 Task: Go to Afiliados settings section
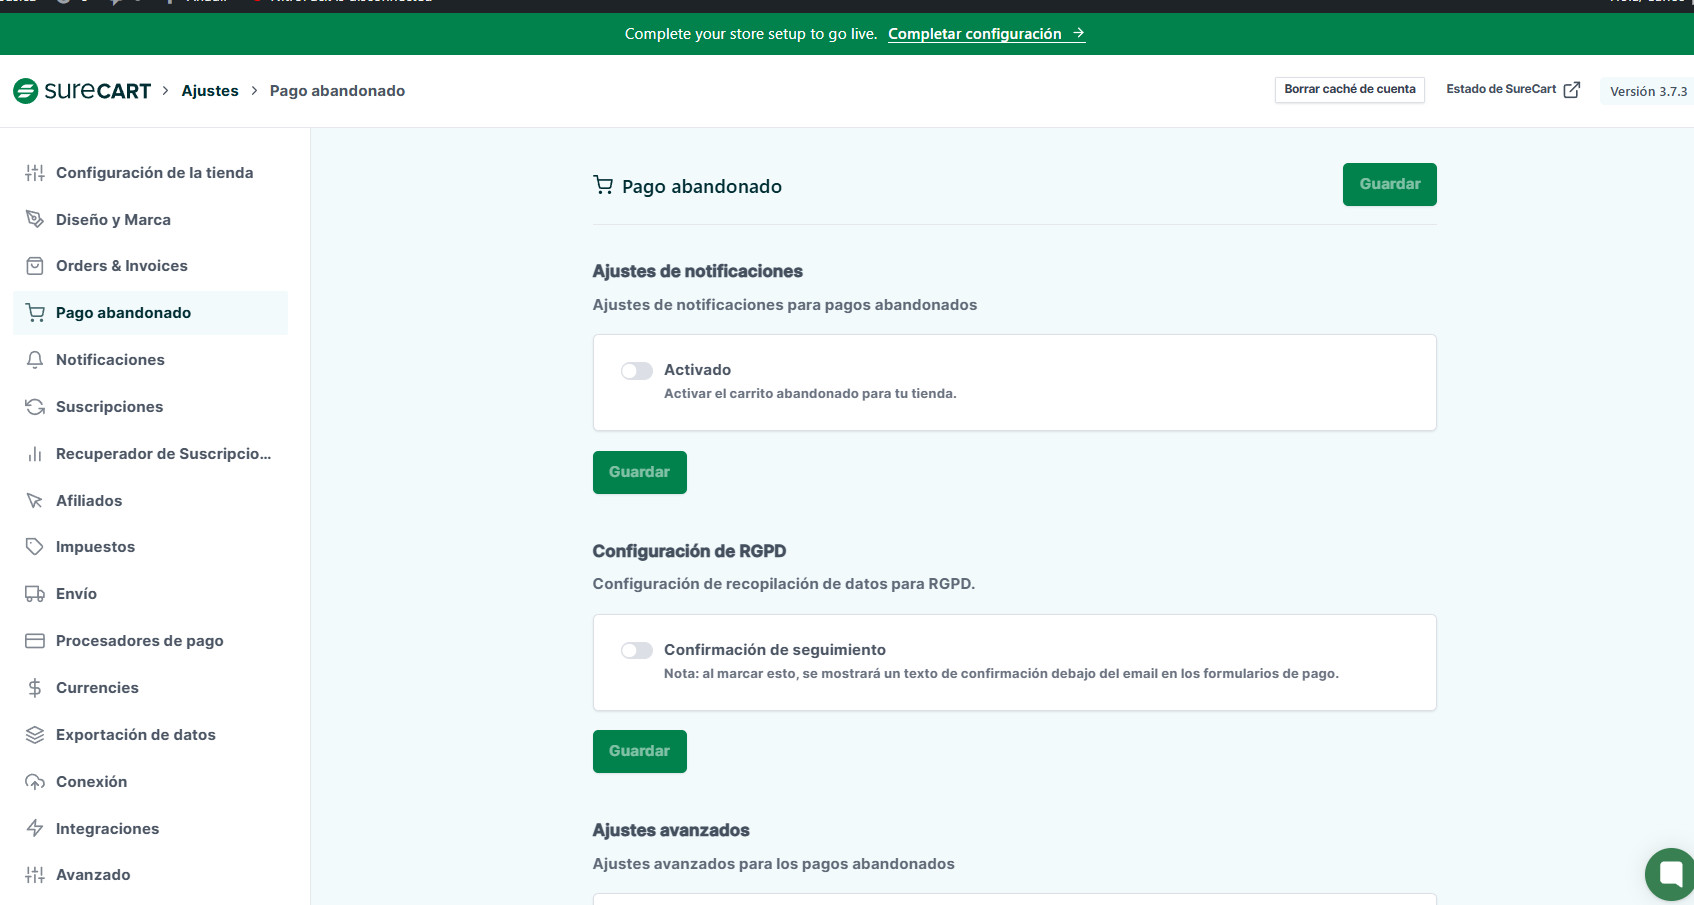pos(89,501)
